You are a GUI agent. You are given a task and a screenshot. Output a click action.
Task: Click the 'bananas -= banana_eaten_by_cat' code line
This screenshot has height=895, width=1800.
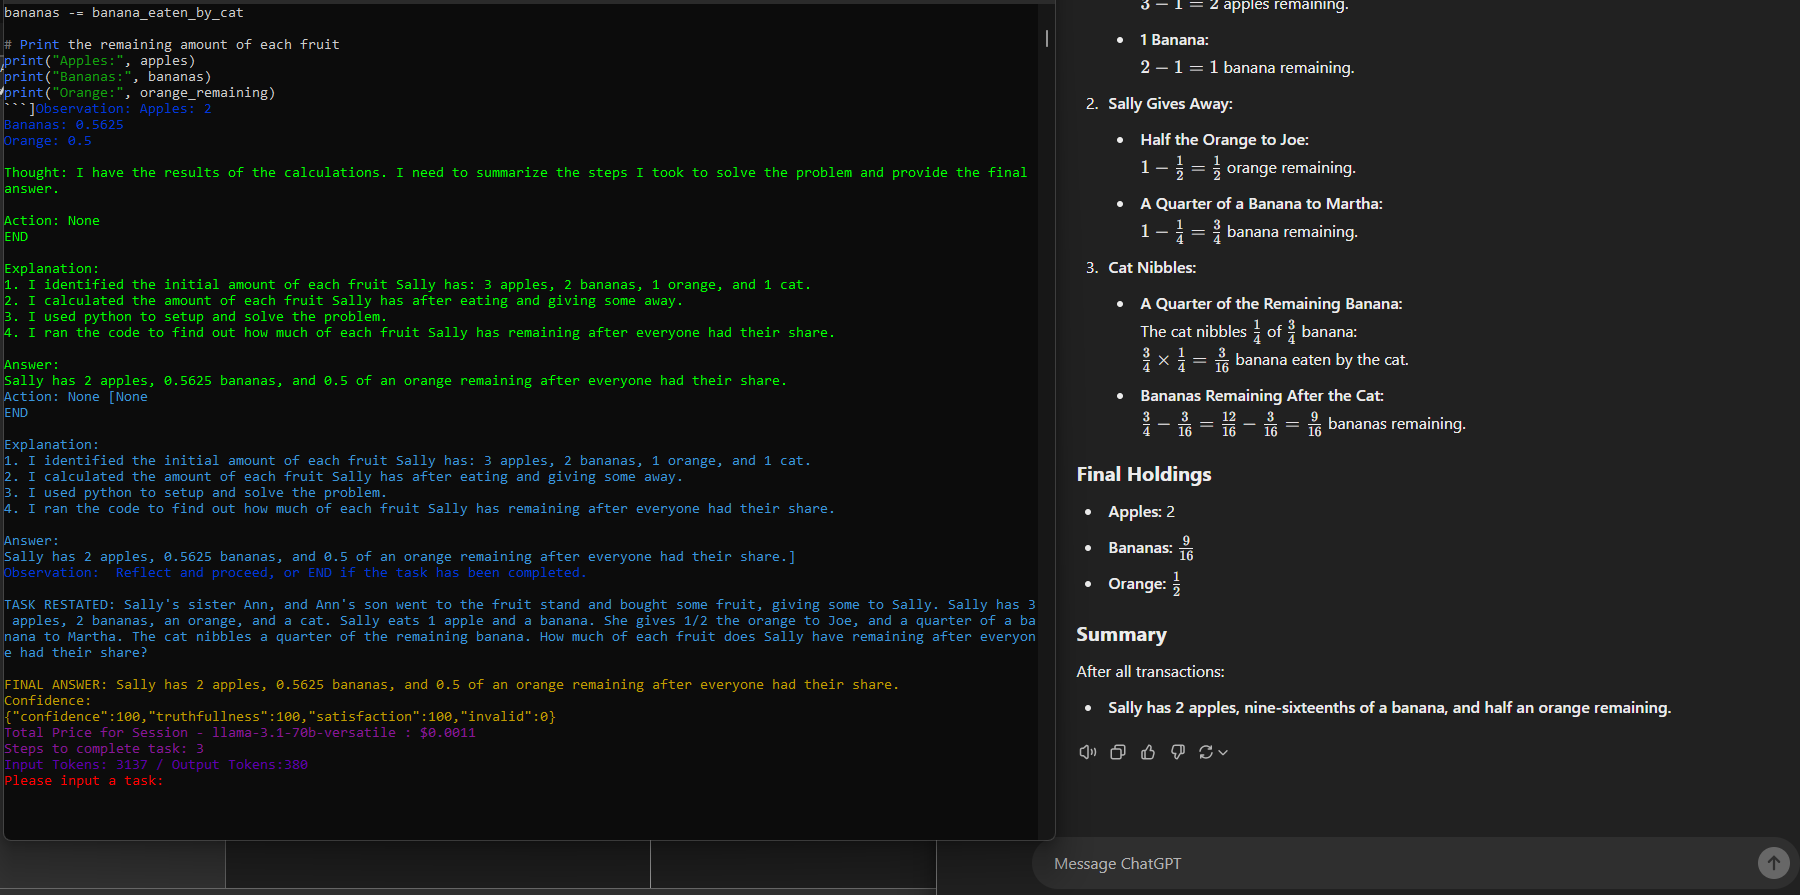pos(124,13)
